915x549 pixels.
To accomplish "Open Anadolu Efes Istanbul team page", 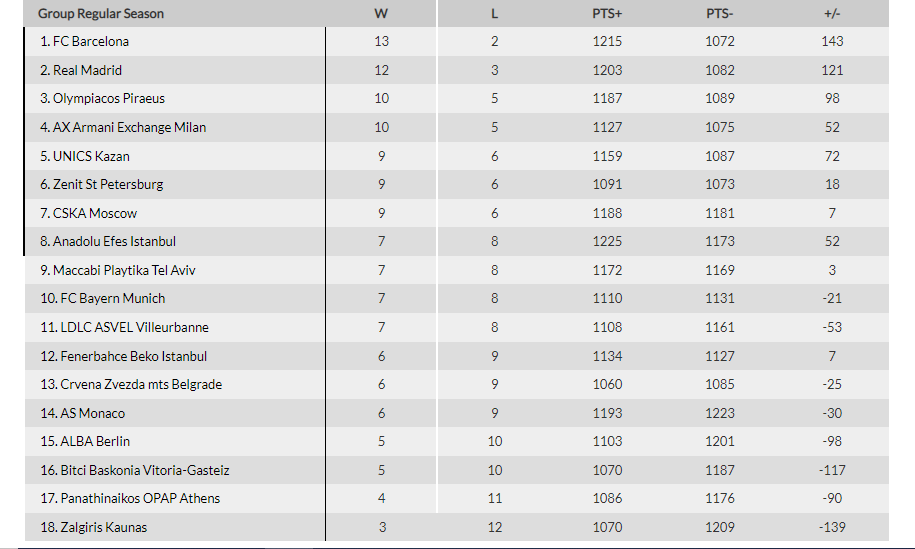I will point(108,241).
